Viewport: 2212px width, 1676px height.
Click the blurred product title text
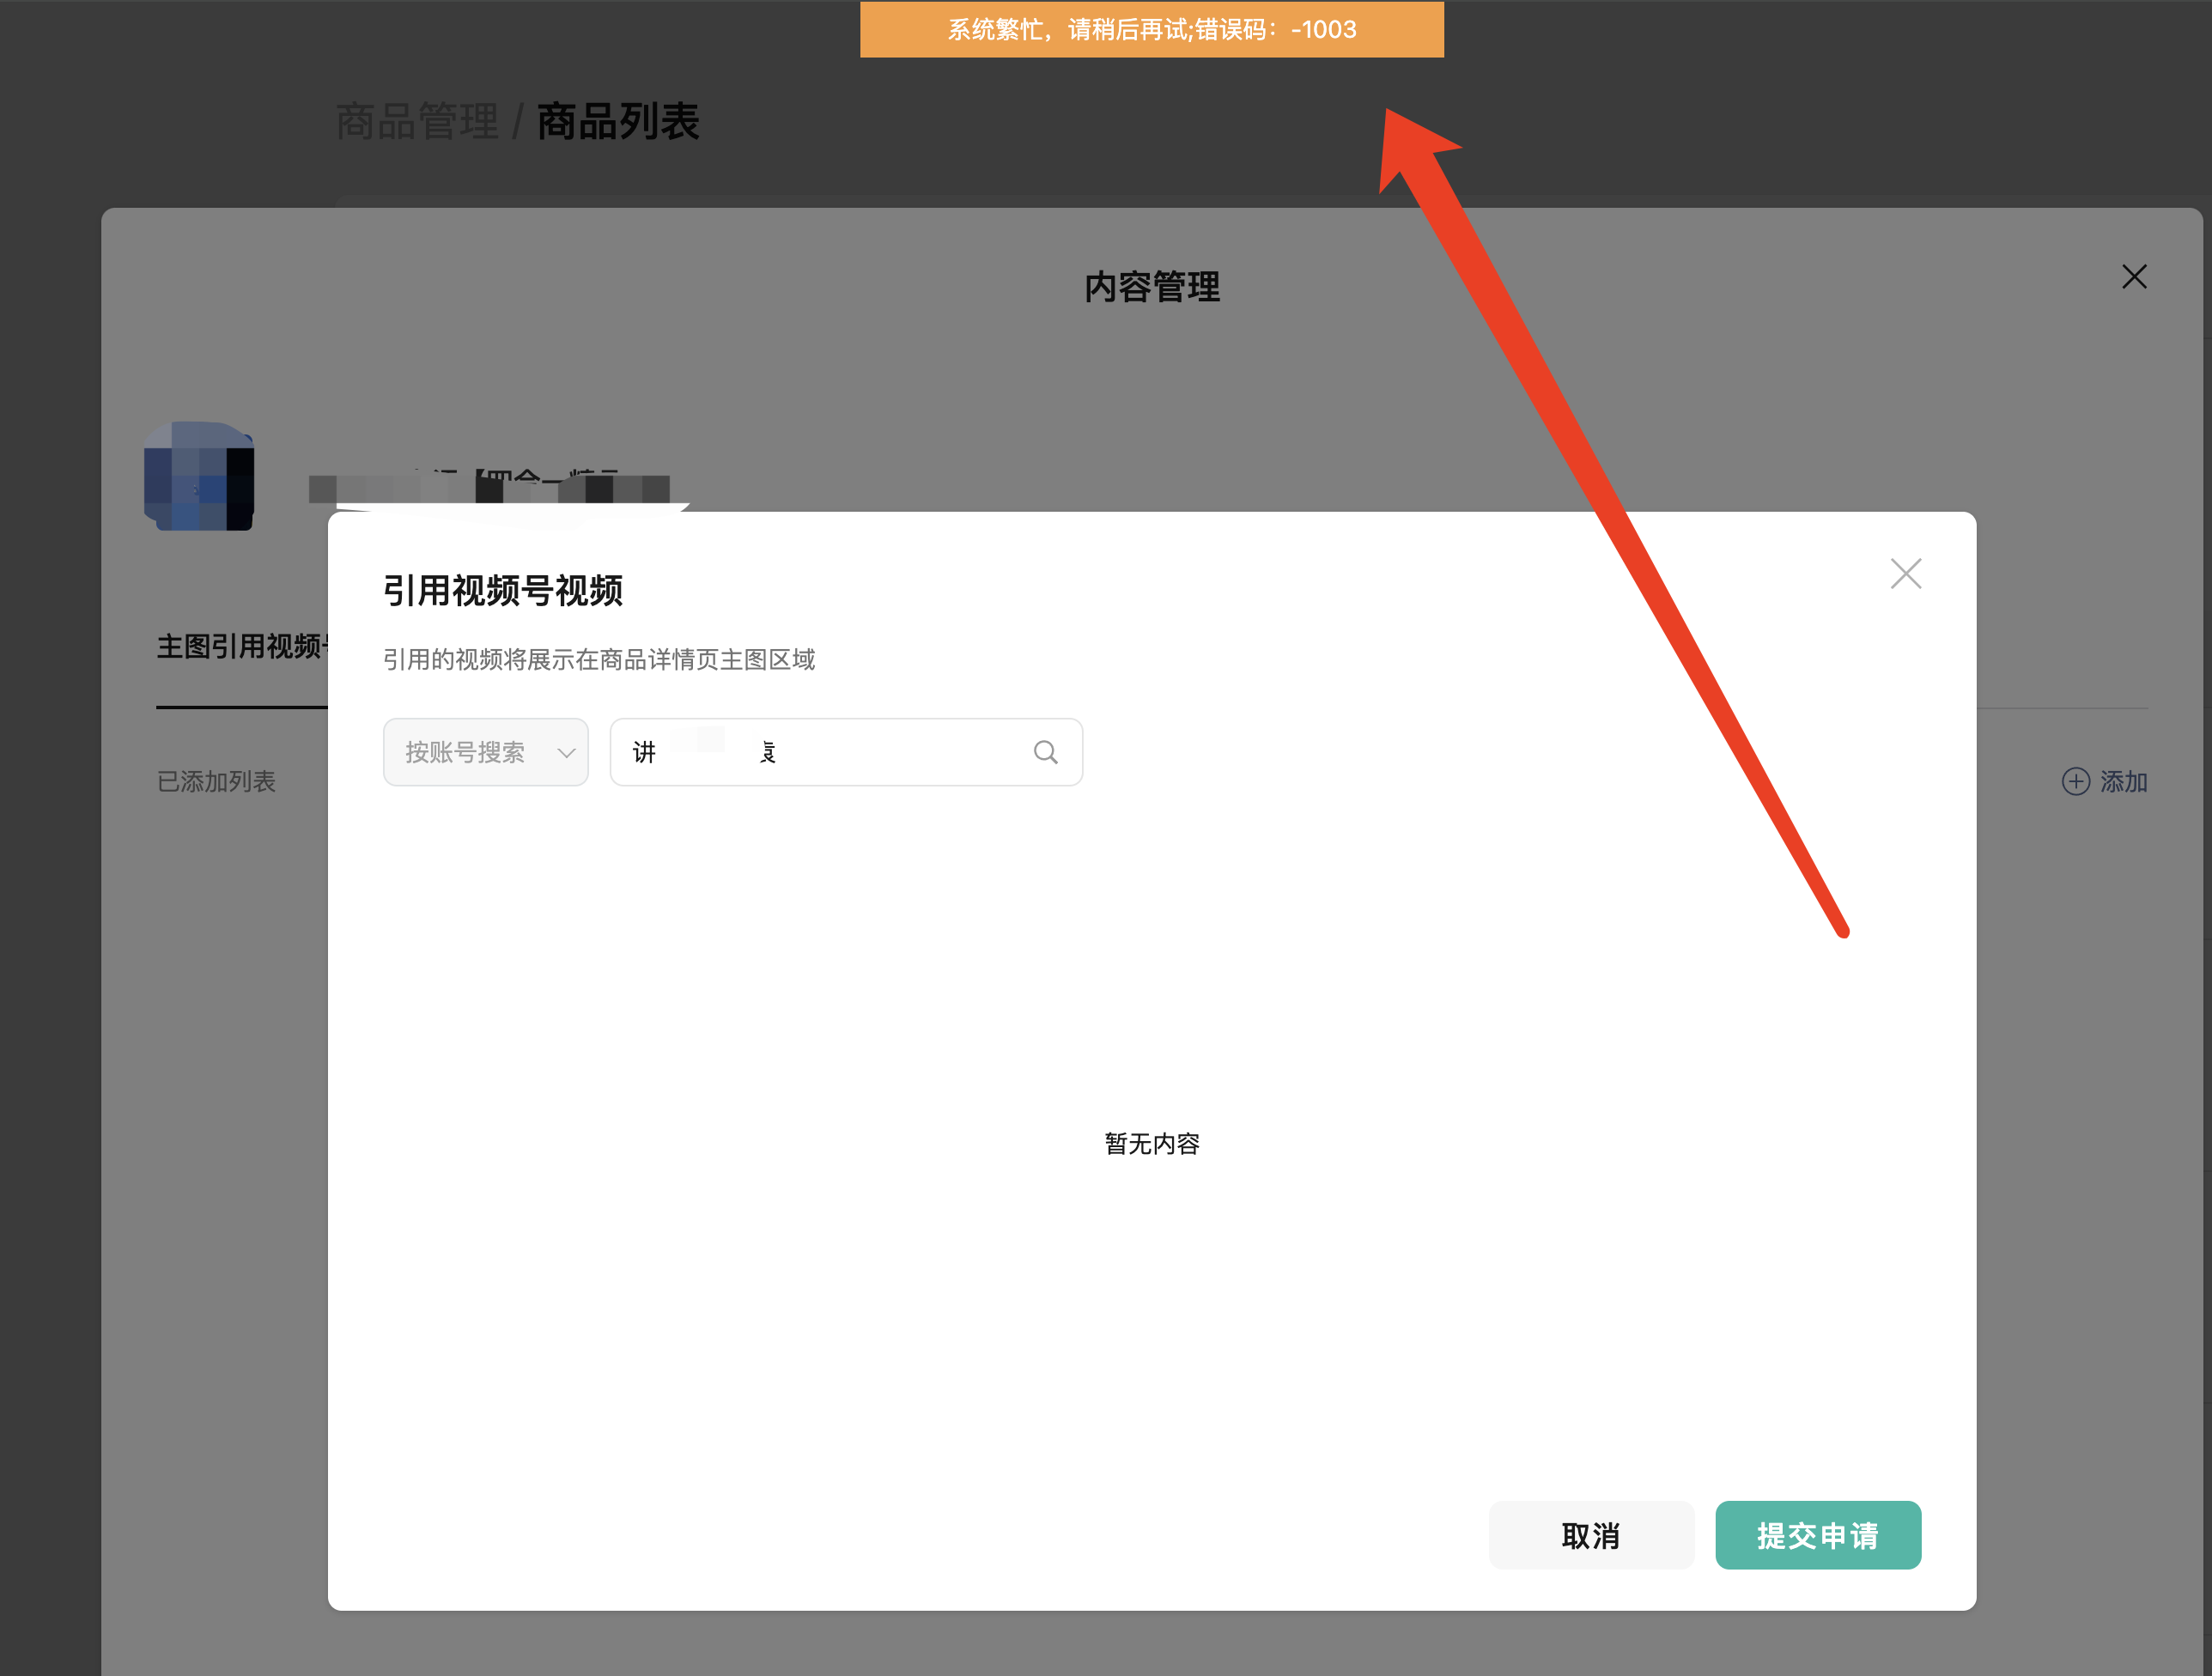tap(490, 488)
